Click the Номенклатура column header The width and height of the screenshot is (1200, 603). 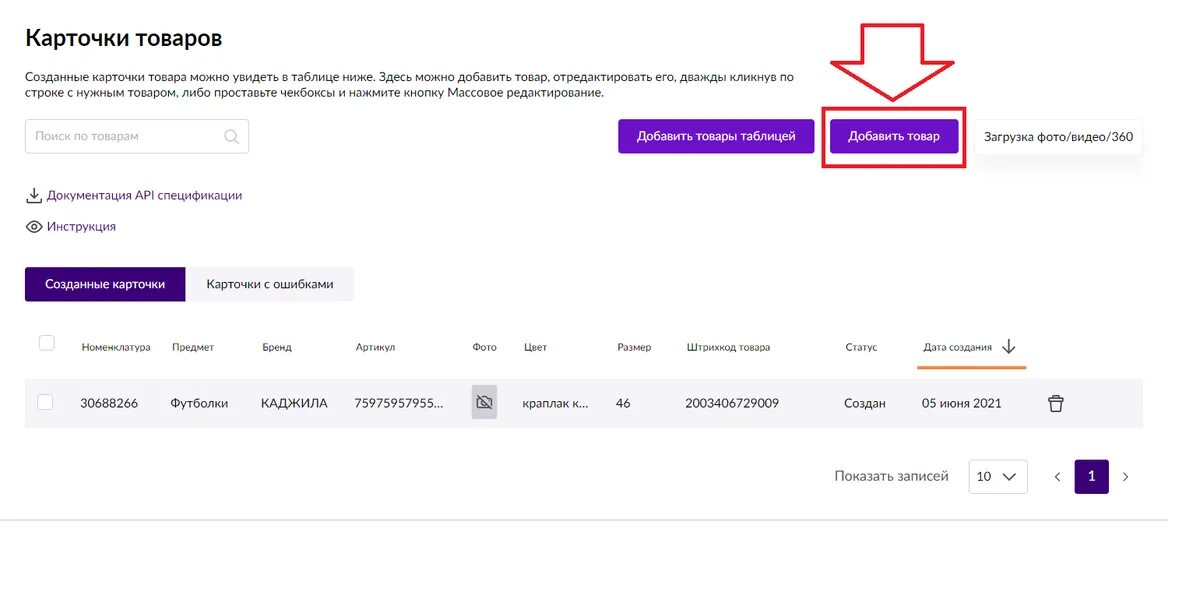(x=116, y=348)
